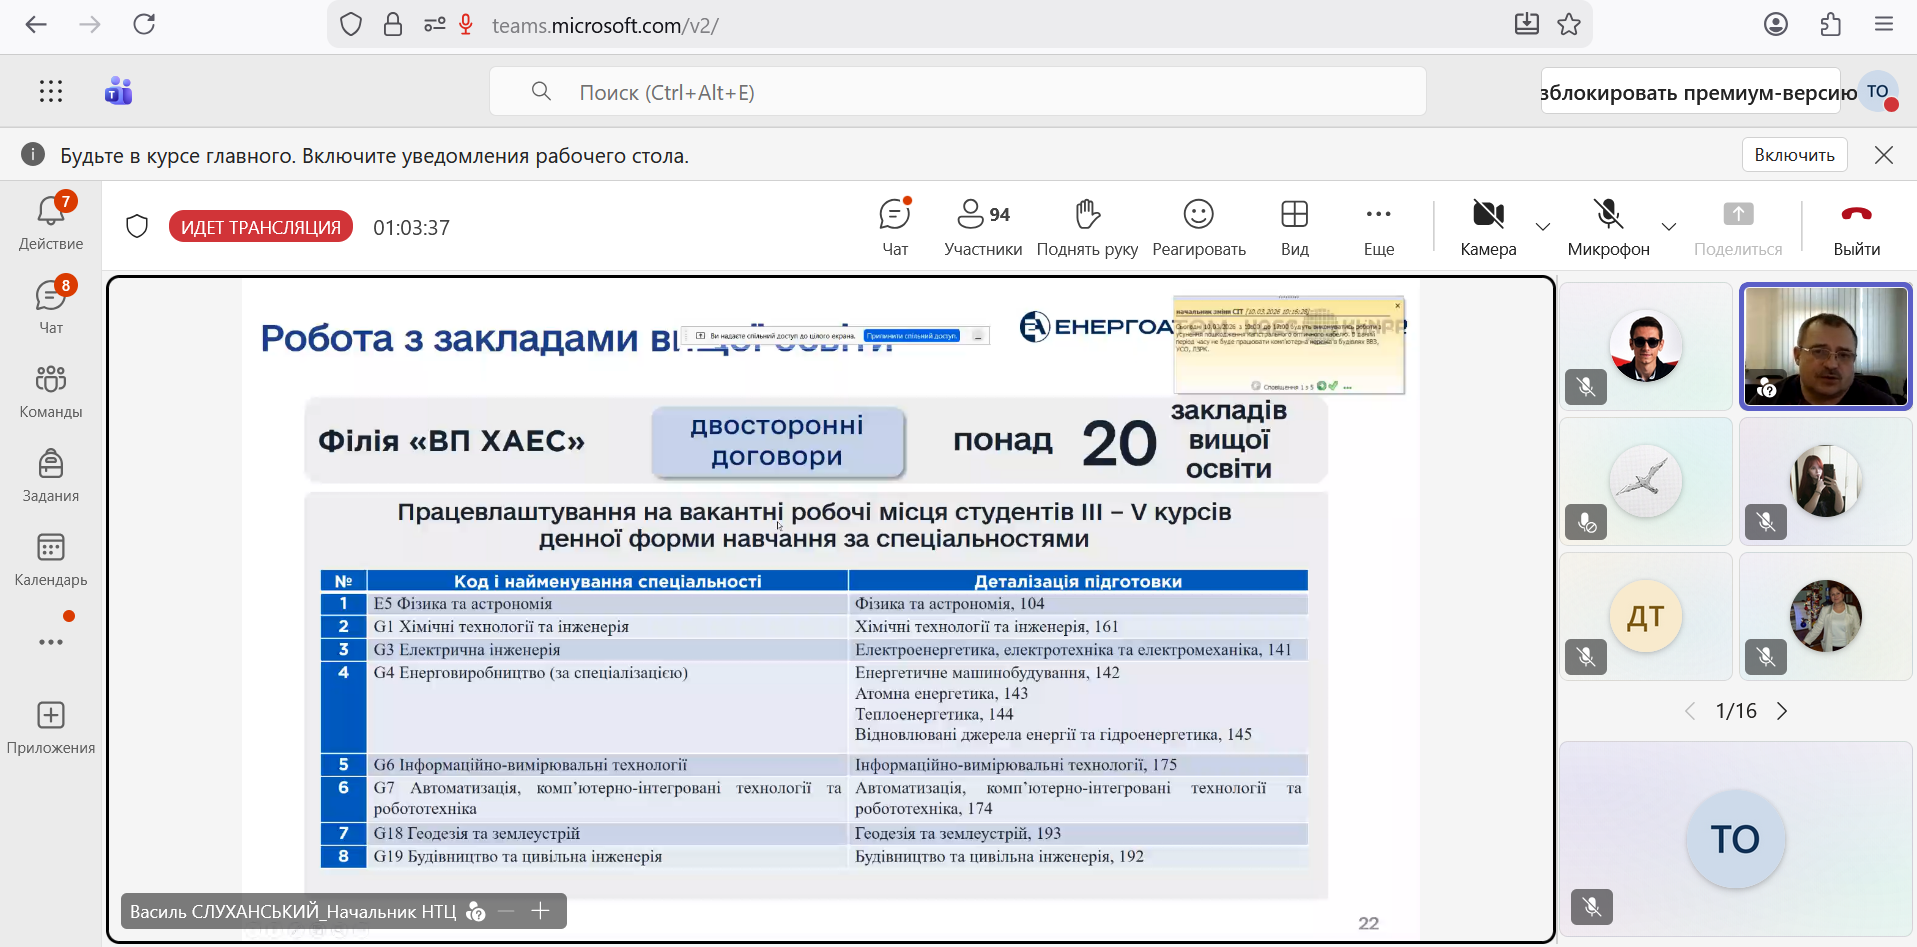This screenshot has width=1917, height=947.
Task: Zoom in shared content with plus button
Action: click(541, 911)
